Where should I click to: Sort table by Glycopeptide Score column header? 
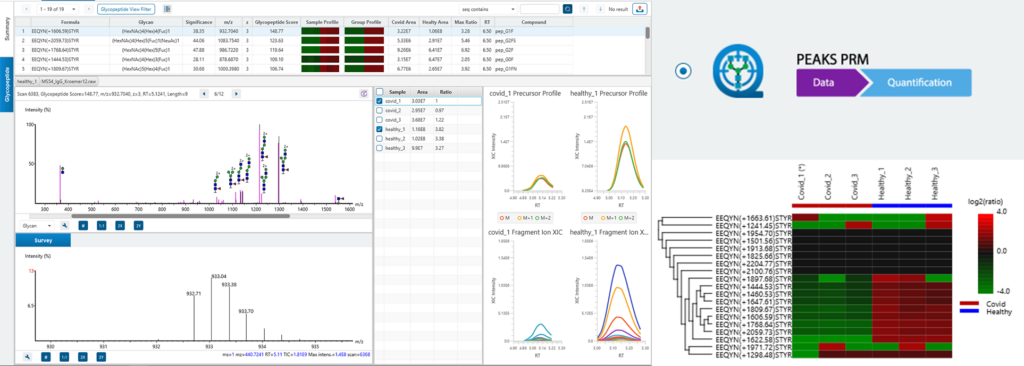(x=275, y=22)
